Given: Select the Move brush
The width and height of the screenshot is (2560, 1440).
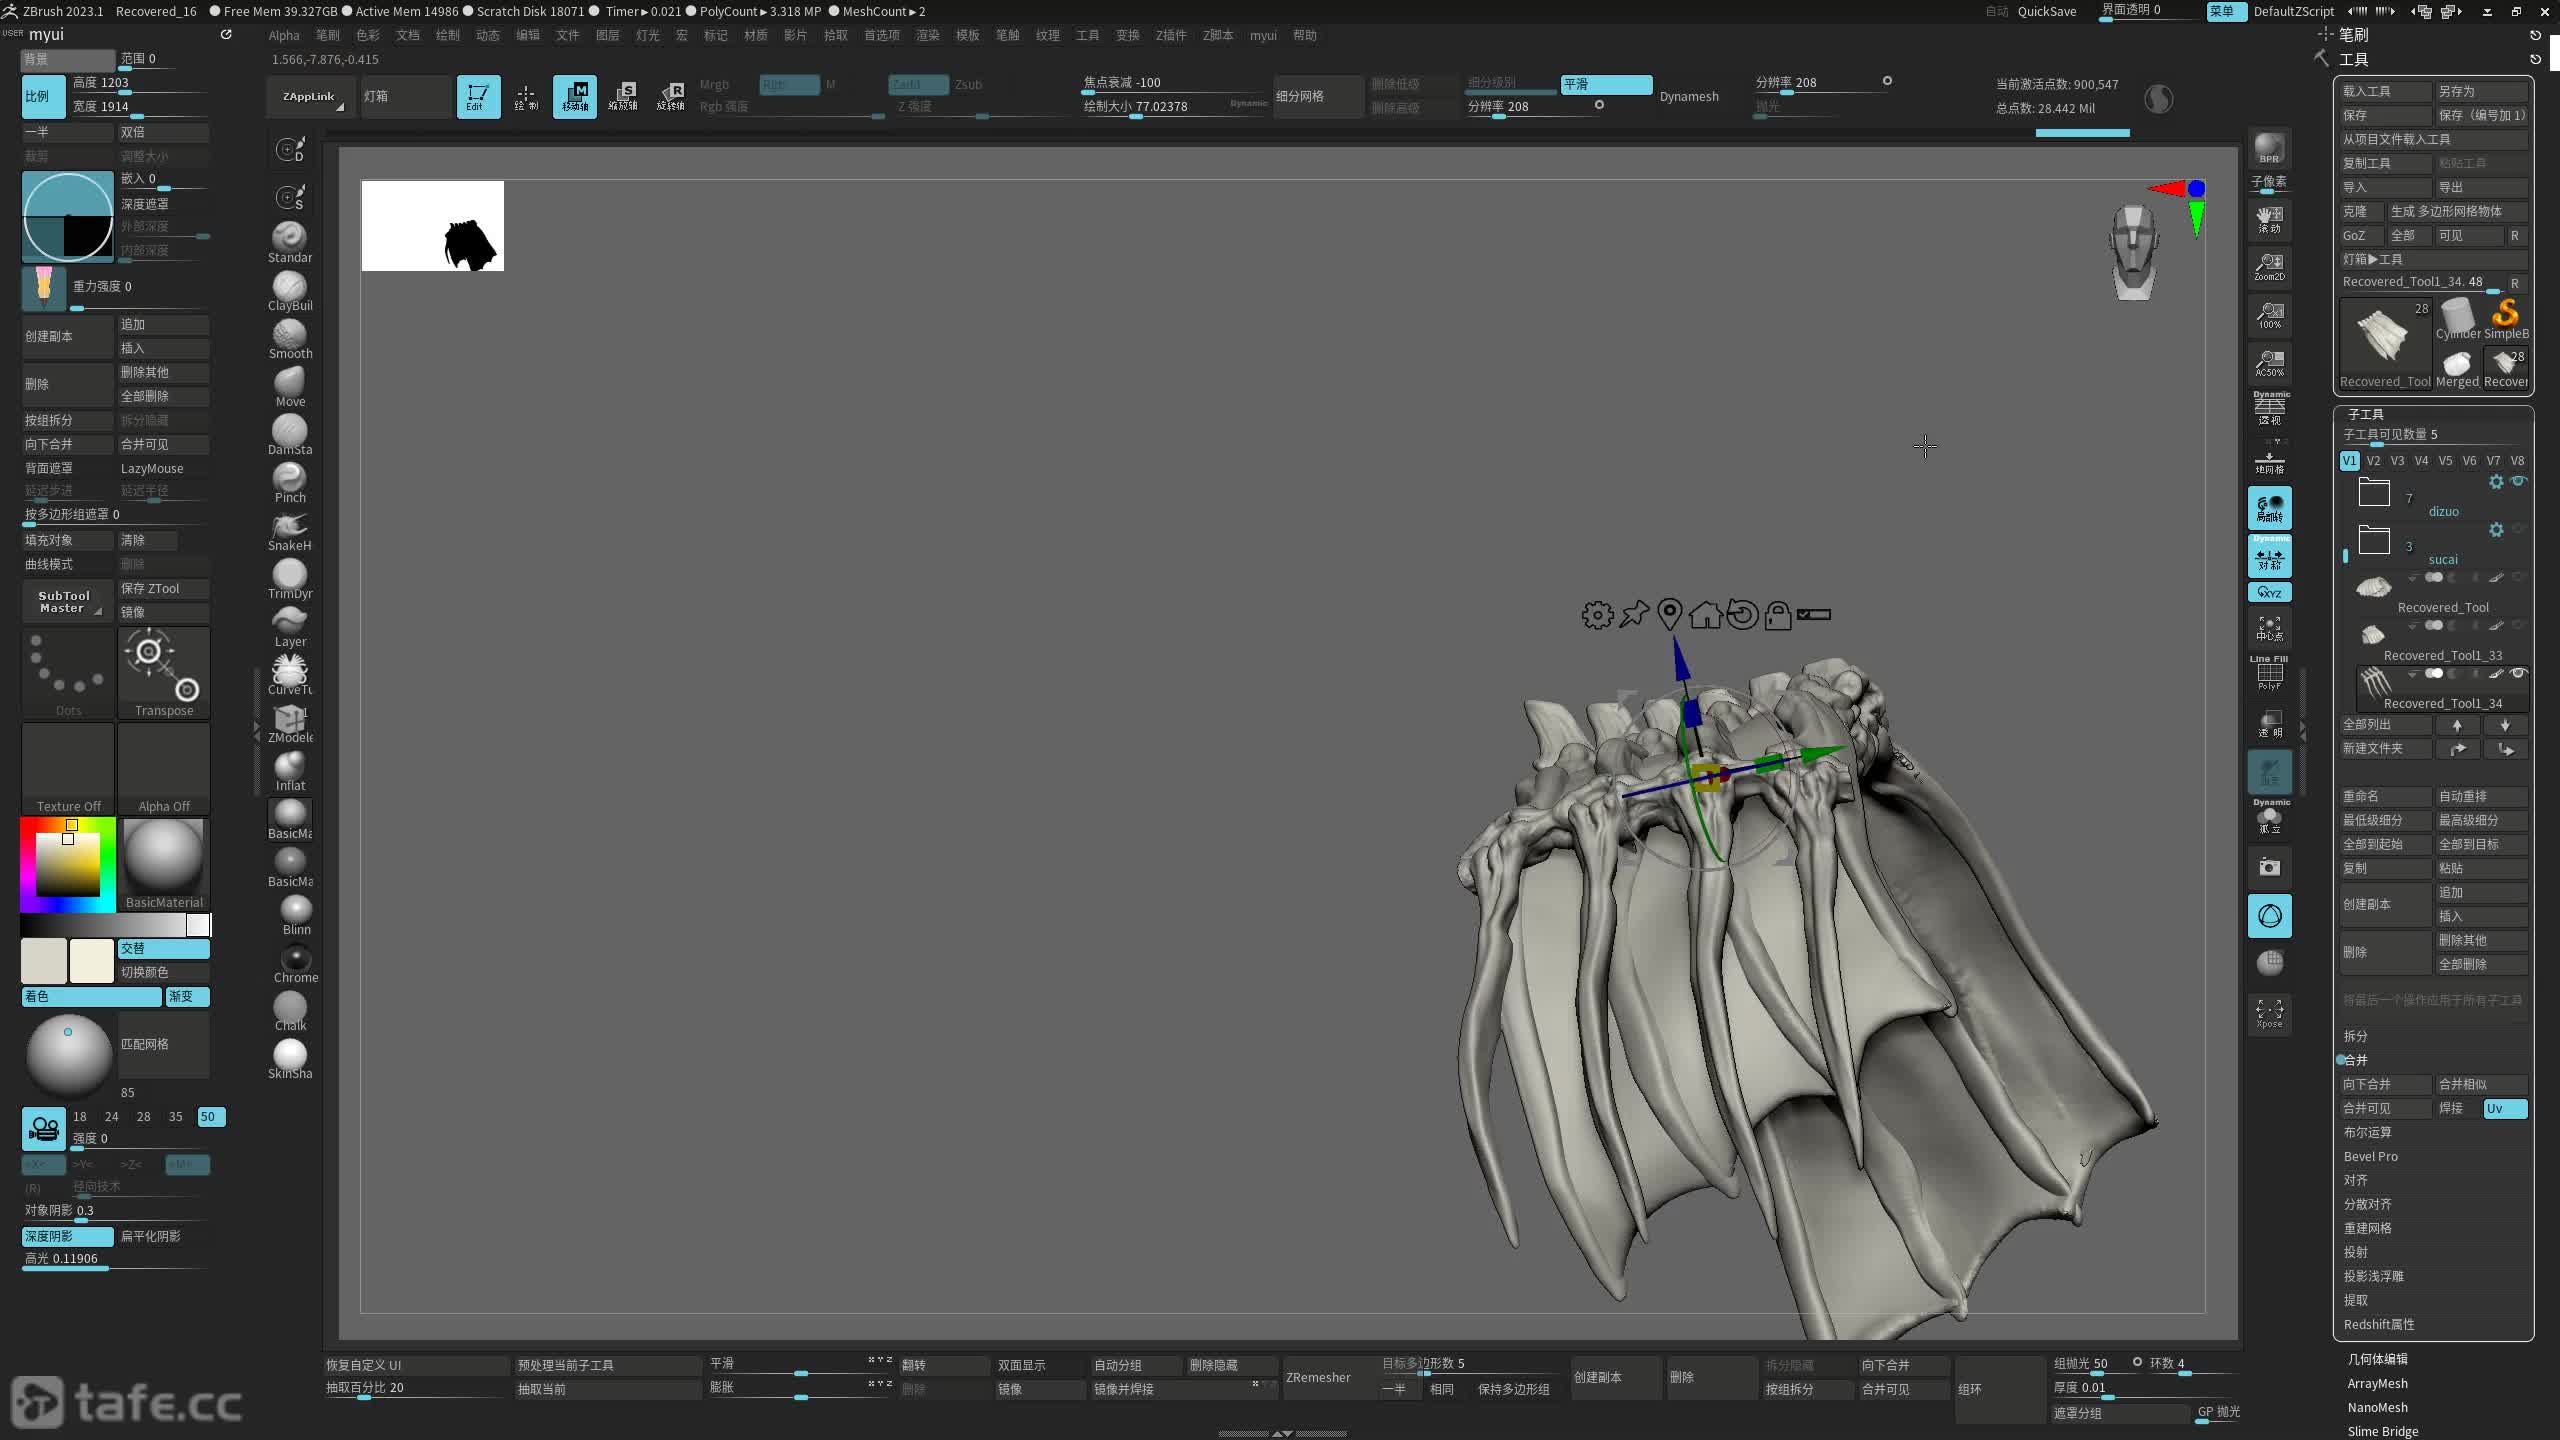Looking at the screenshot, I should tap(289, 384).
